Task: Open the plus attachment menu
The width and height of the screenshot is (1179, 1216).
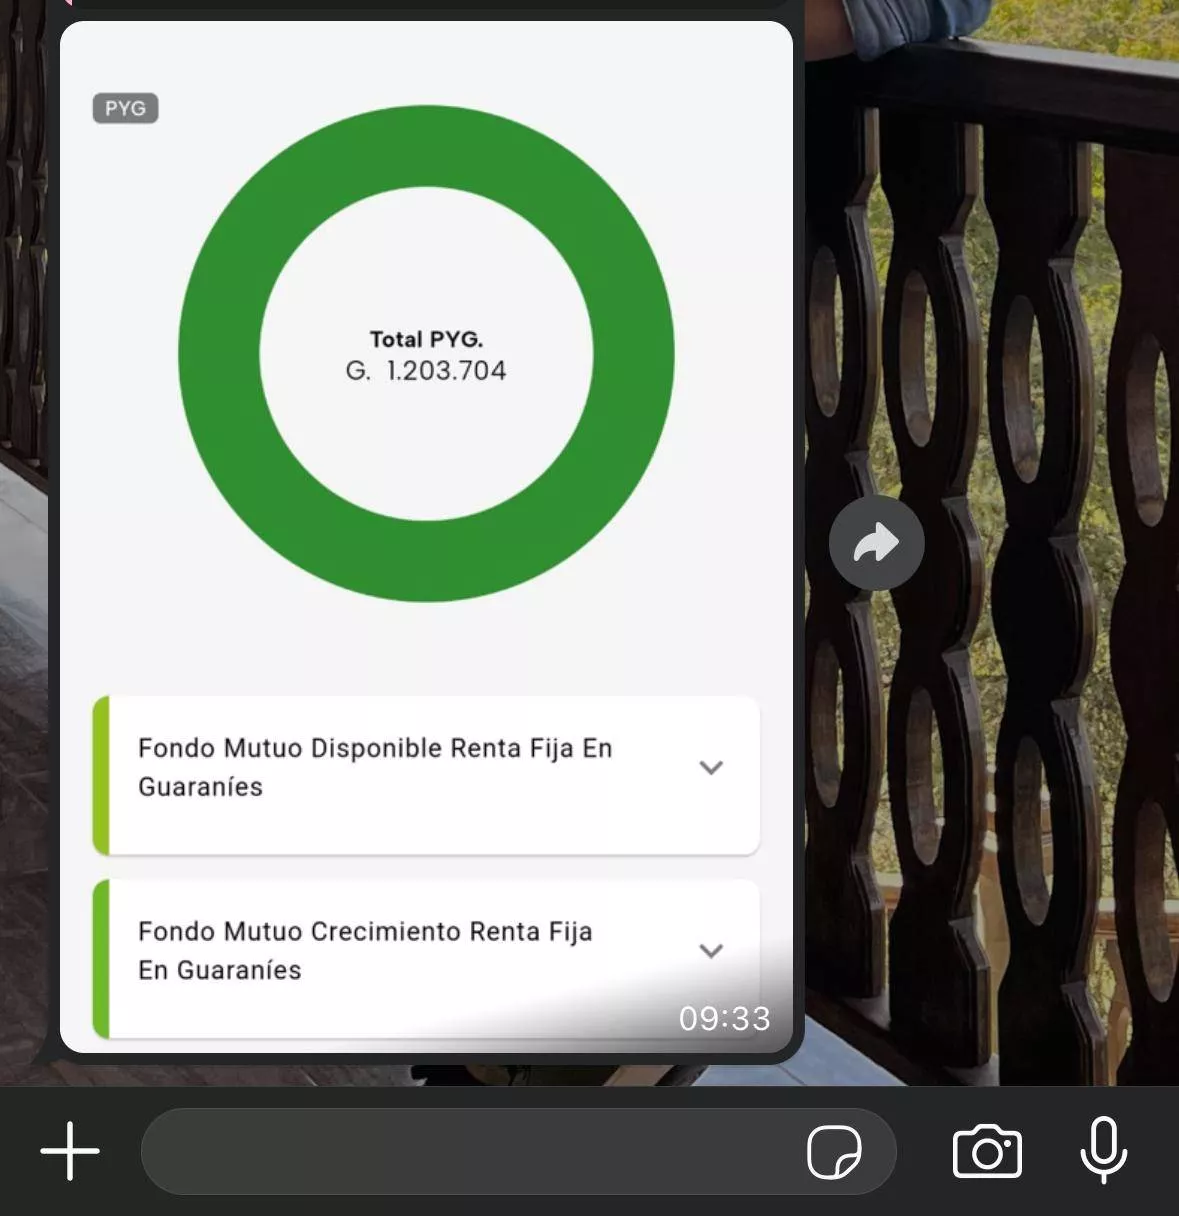Action: 70,1151
